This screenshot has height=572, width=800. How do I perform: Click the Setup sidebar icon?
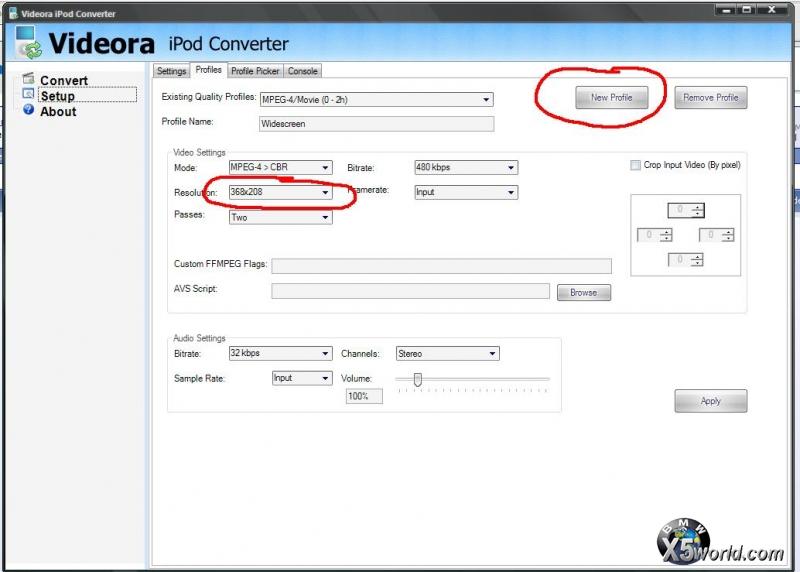click(x=29, y=94)
